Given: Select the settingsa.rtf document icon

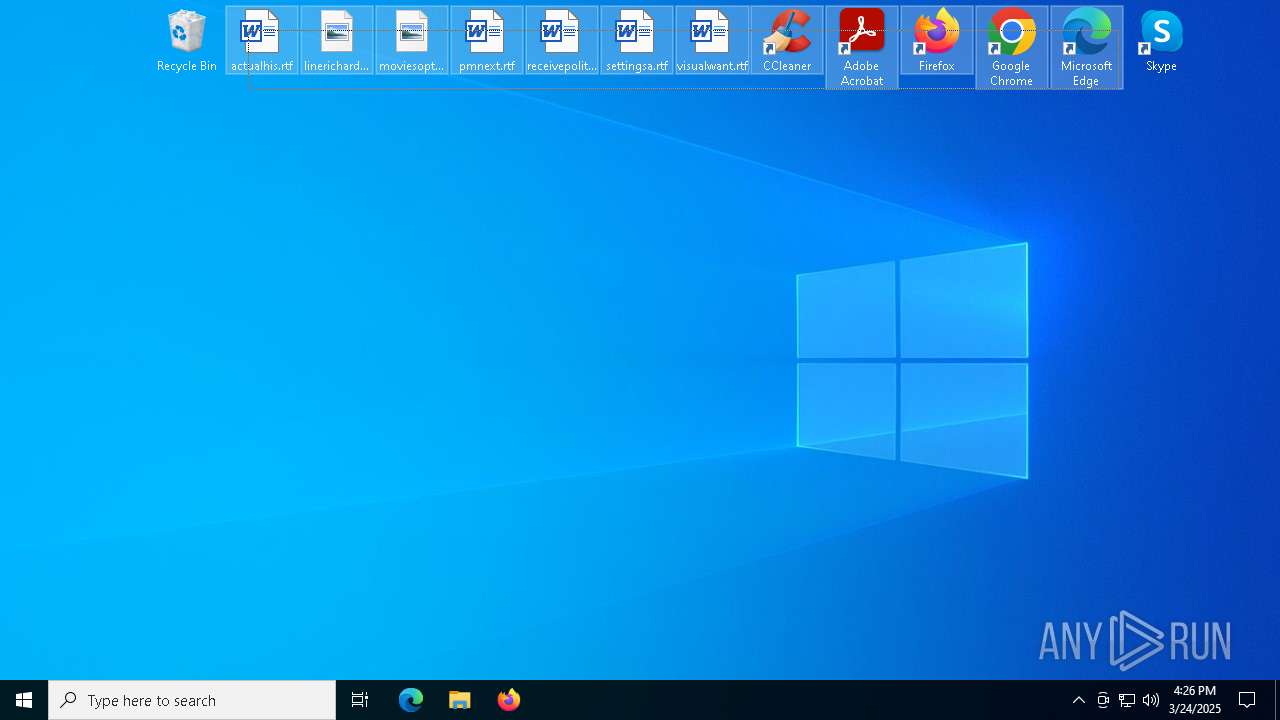Looking at the screenshot, I should click(x=637, y=41).
